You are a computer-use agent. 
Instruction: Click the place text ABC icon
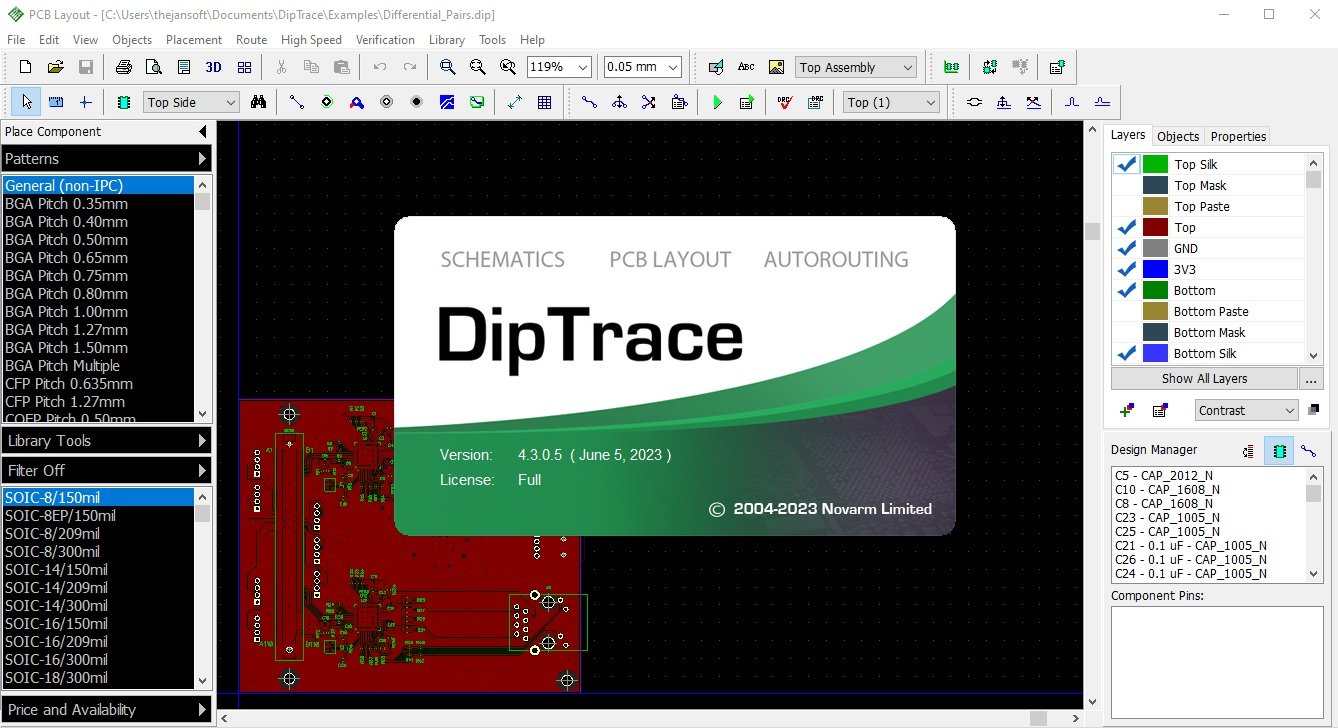[746, 67]
